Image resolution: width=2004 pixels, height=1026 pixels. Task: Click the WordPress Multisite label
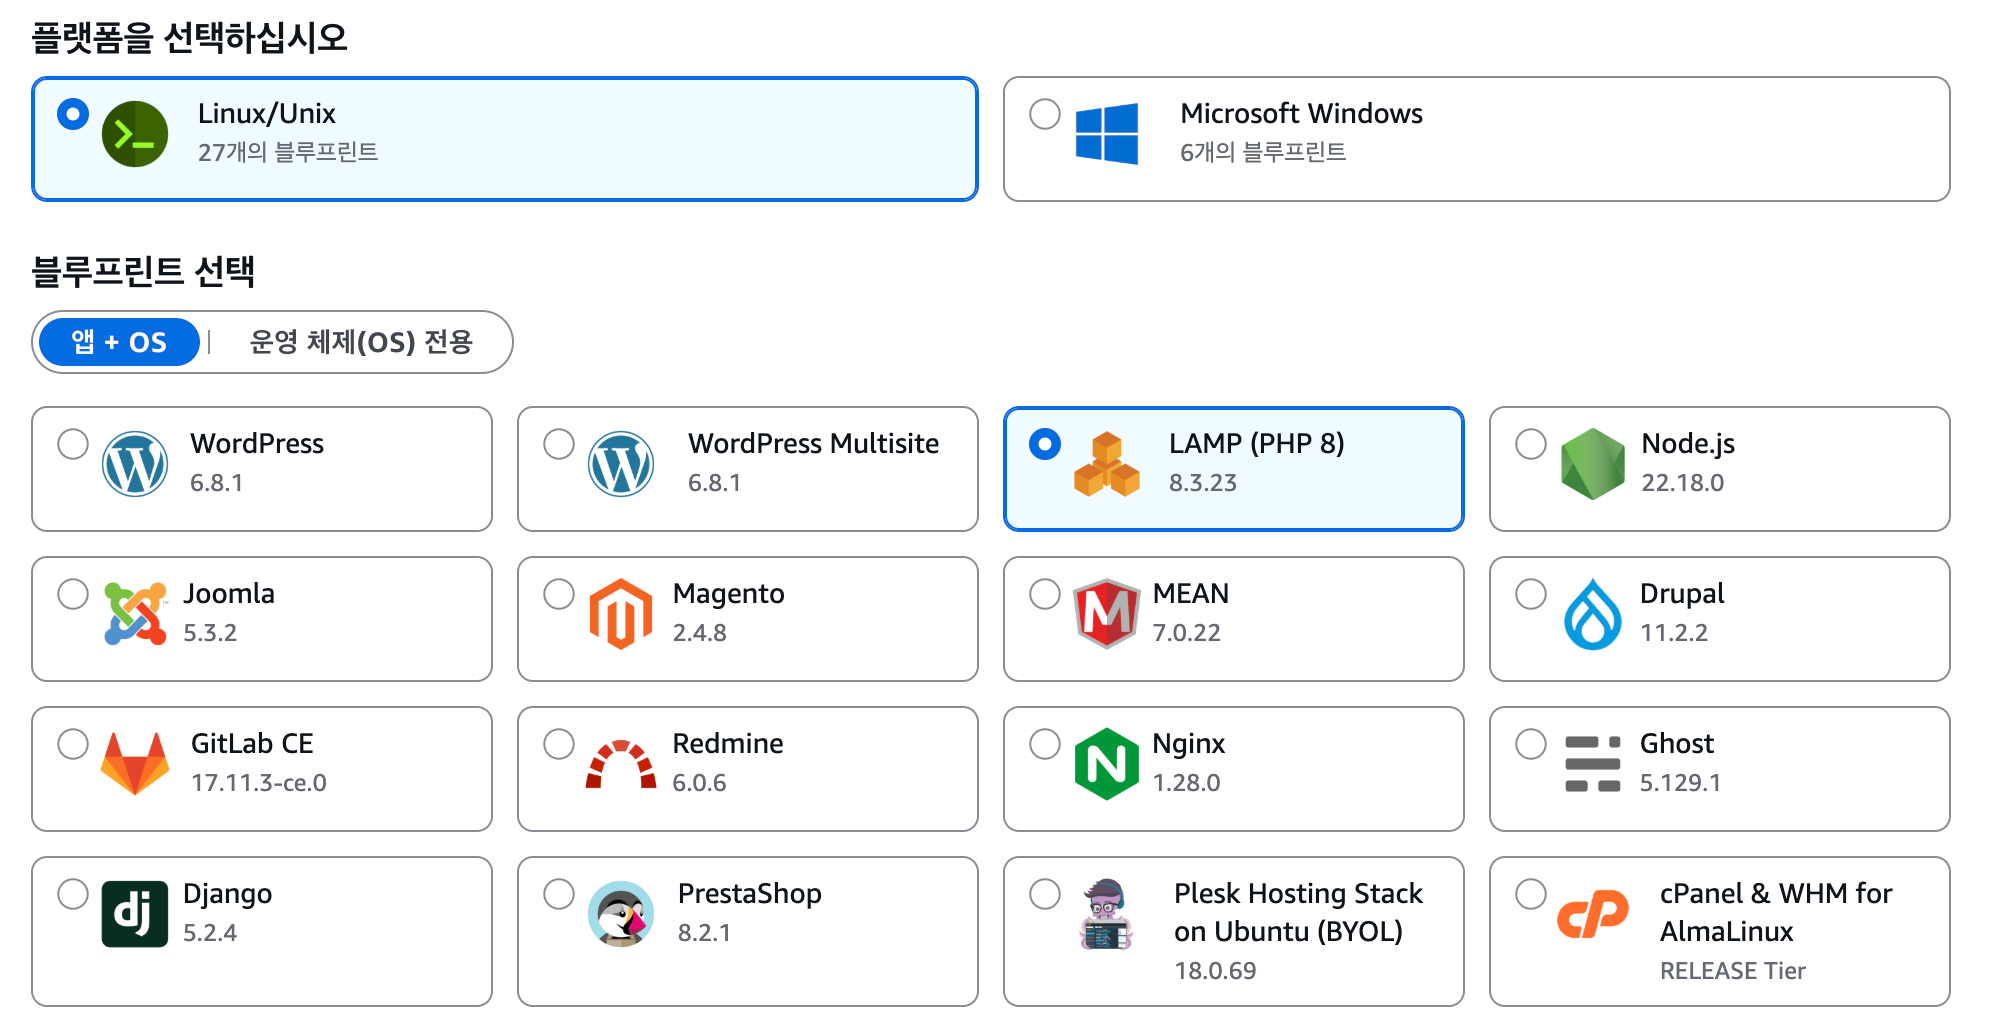tap(813, 444)
